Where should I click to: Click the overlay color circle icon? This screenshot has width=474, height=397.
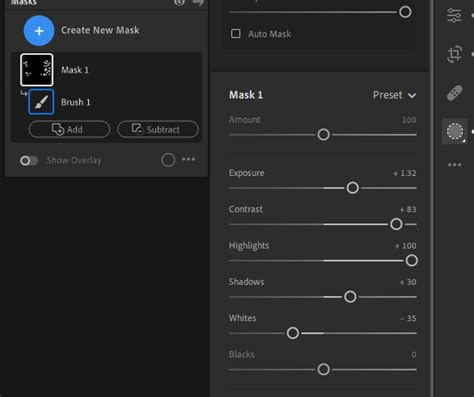tap(168, 160)
